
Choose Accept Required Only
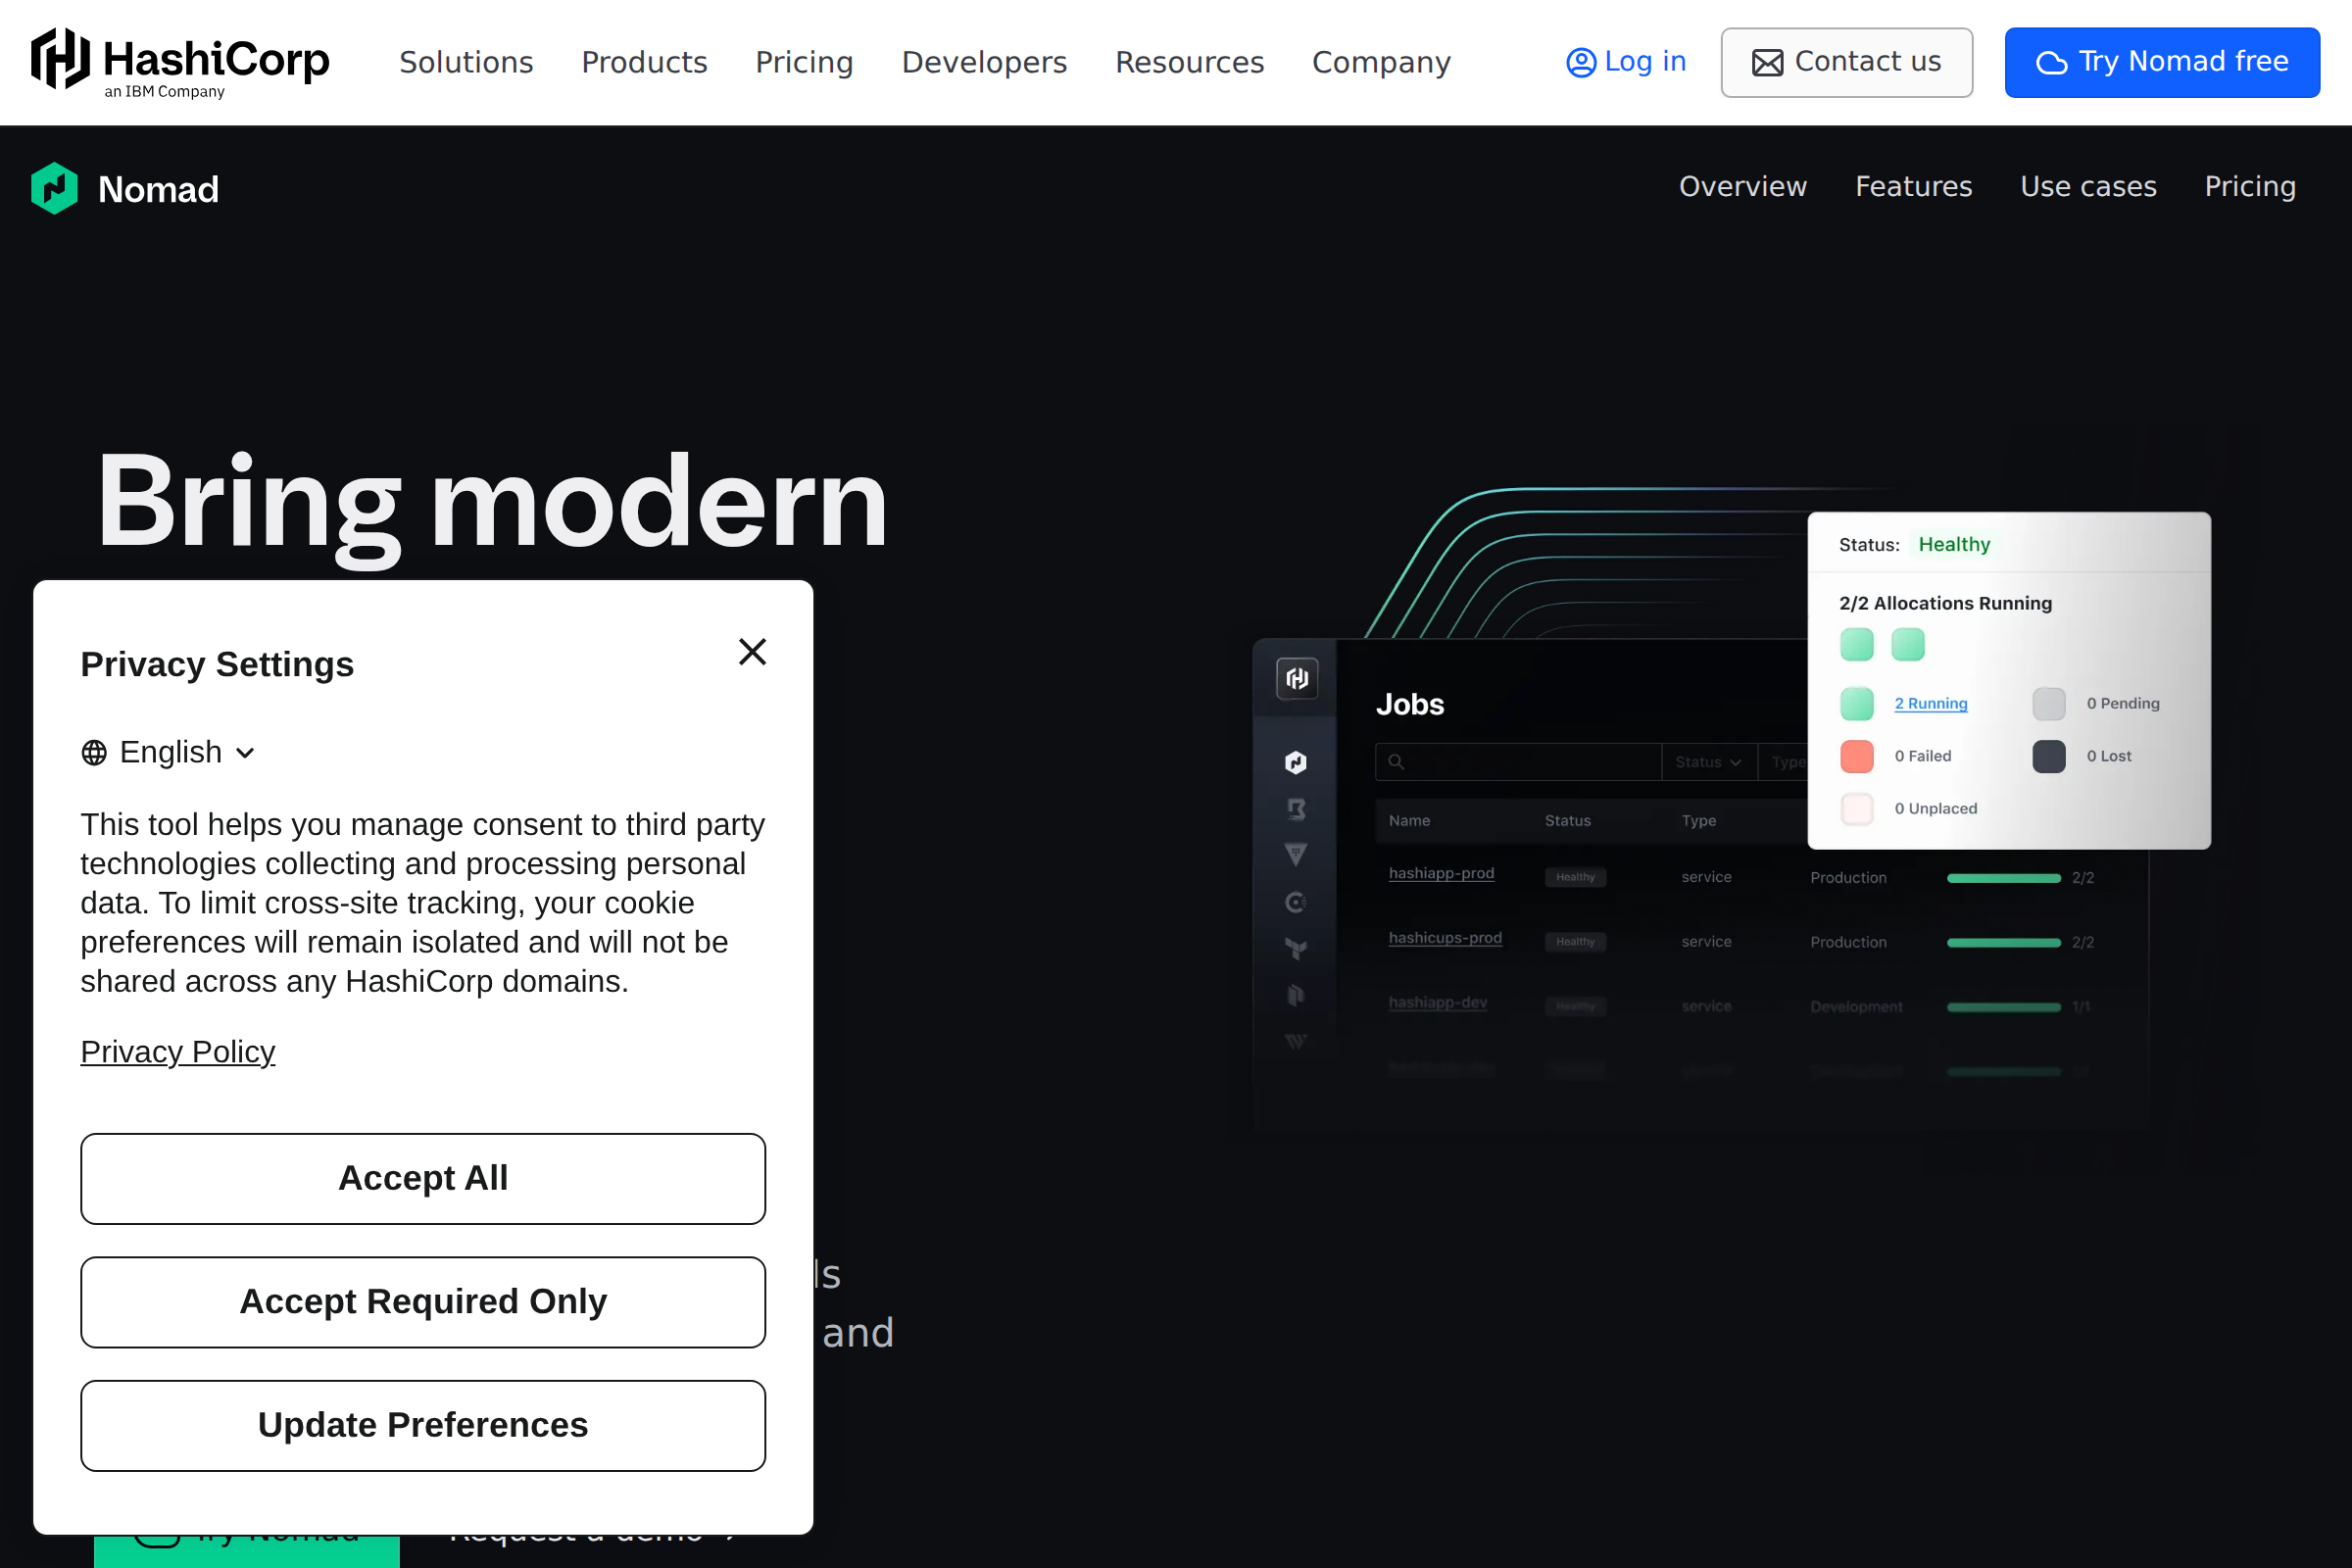(x=423, y=1302)
